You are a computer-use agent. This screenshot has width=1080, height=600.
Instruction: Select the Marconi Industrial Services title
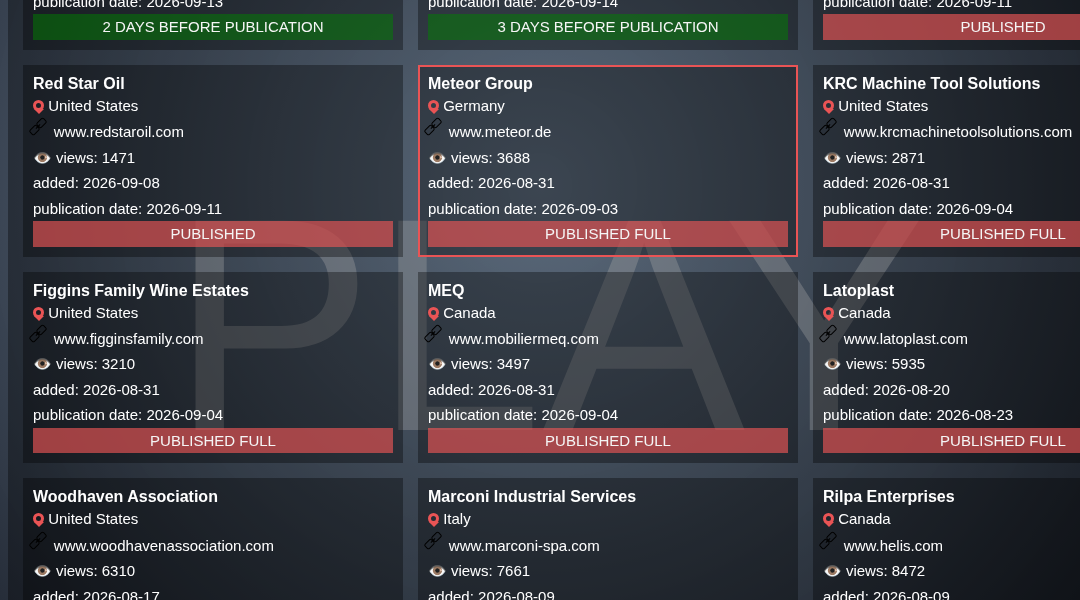pyautogui.click(x=532, y=497)
